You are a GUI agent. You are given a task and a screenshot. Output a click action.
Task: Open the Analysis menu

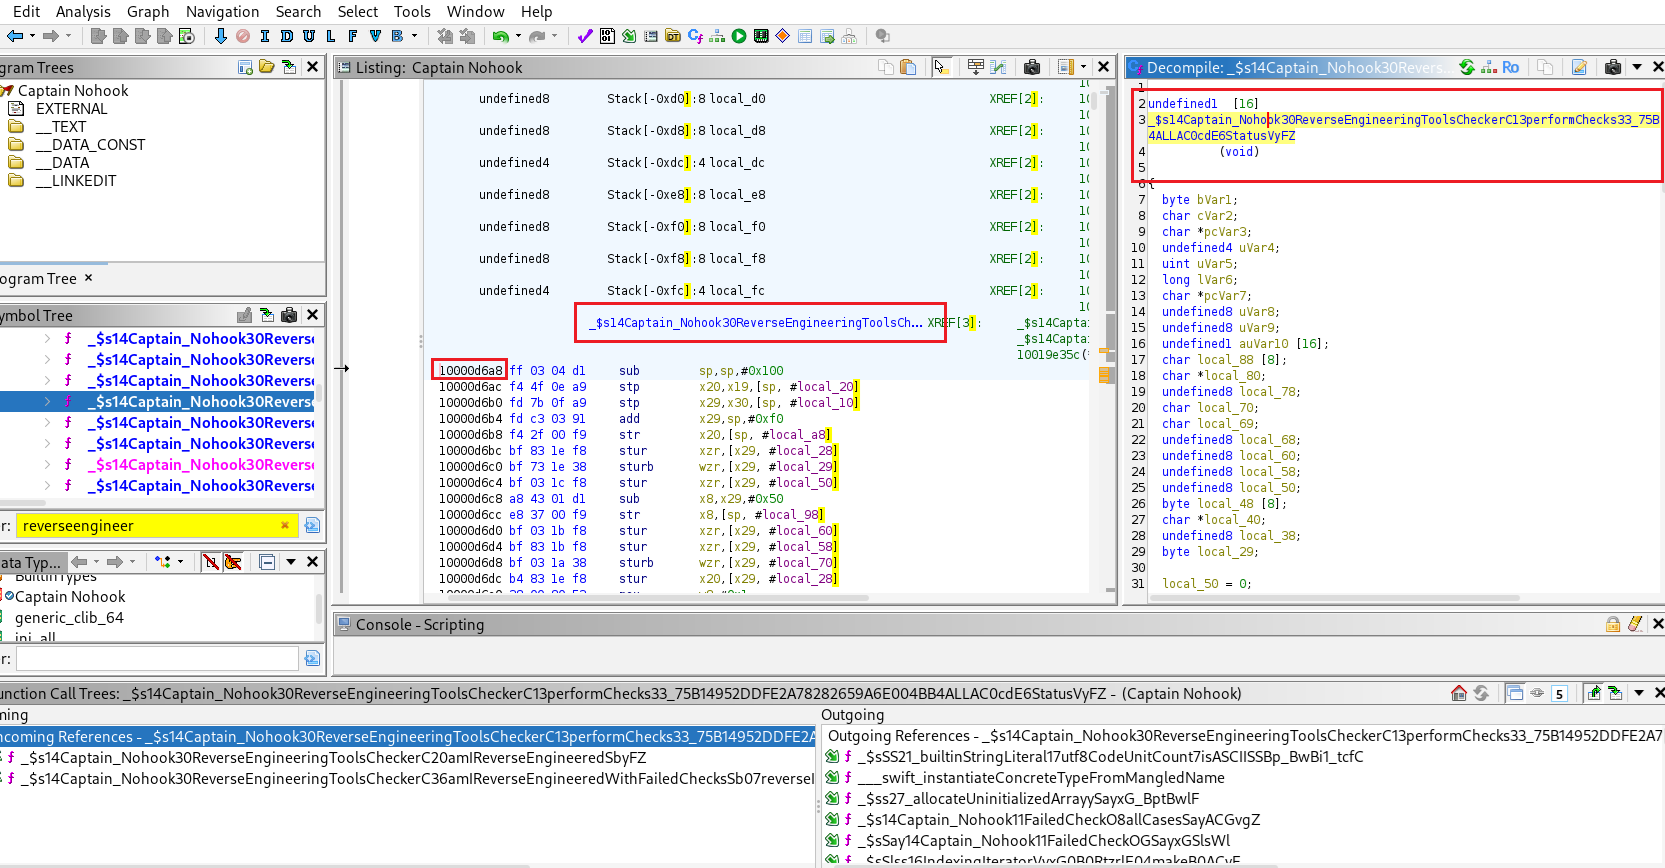(83, 12)
